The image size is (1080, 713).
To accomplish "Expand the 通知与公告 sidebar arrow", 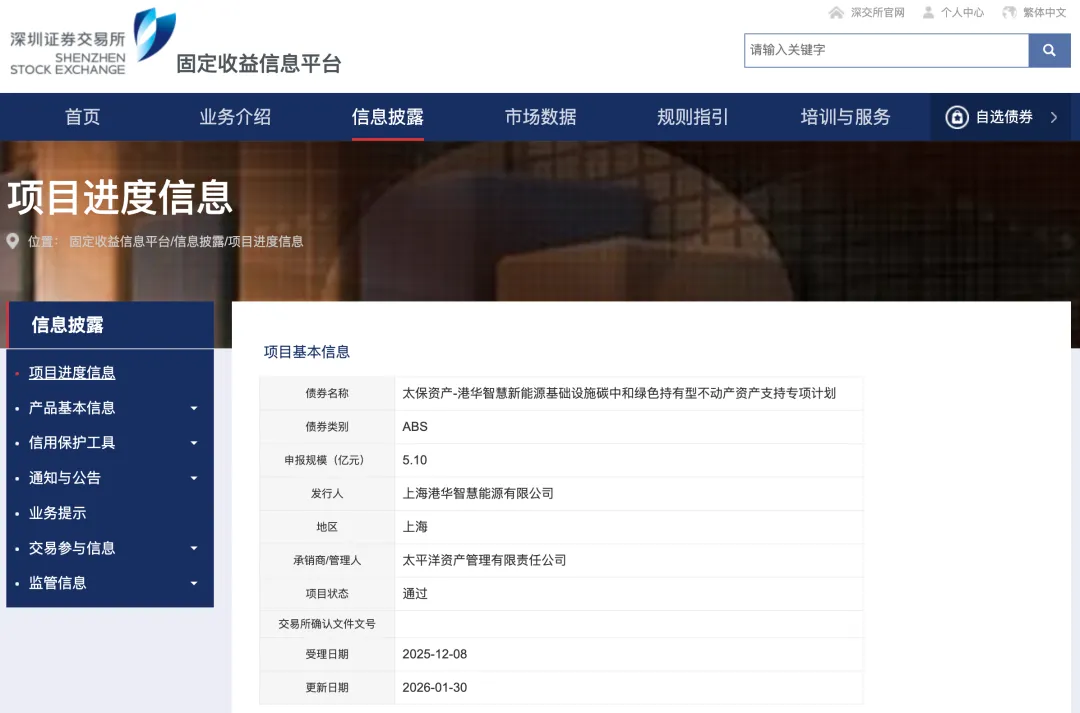I will coord(194,478).
